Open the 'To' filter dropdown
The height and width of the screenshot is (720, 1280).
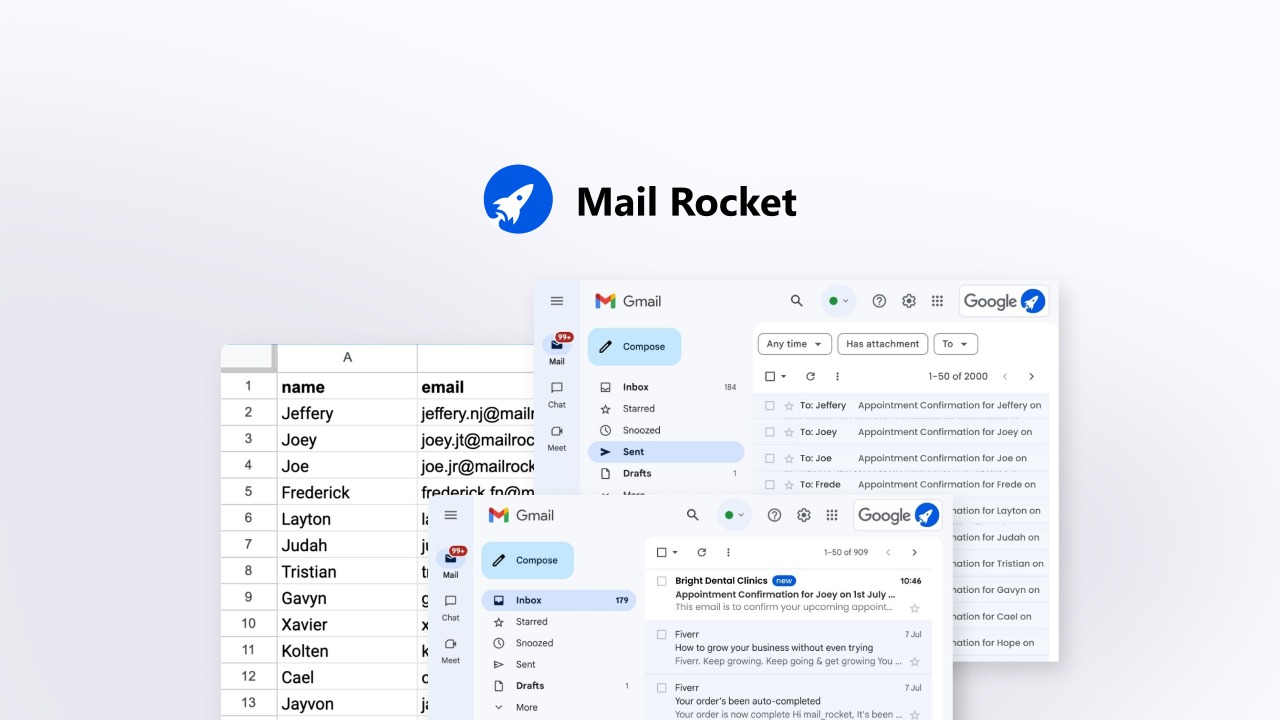[x=955, y=344]
